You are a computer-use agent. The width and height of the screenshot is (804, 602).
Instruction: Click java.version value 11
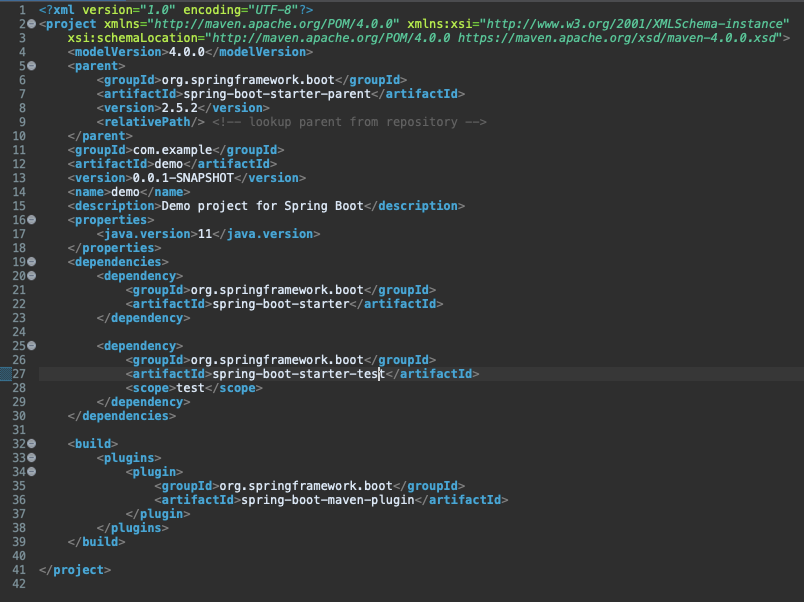(205, 234)
